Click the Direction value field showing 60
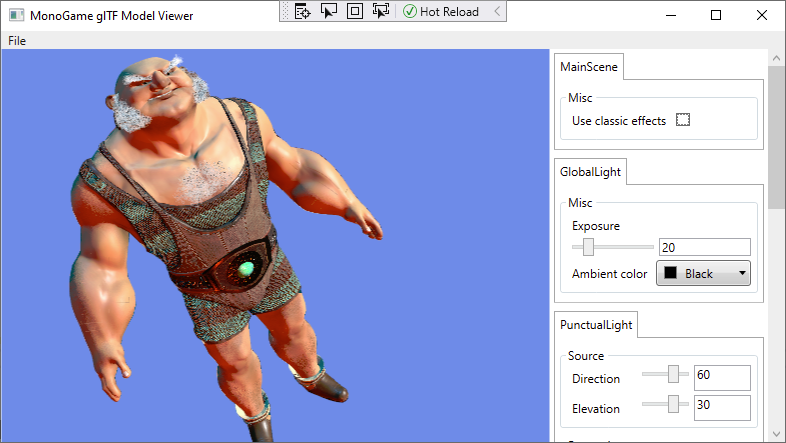 coord(722,377)
